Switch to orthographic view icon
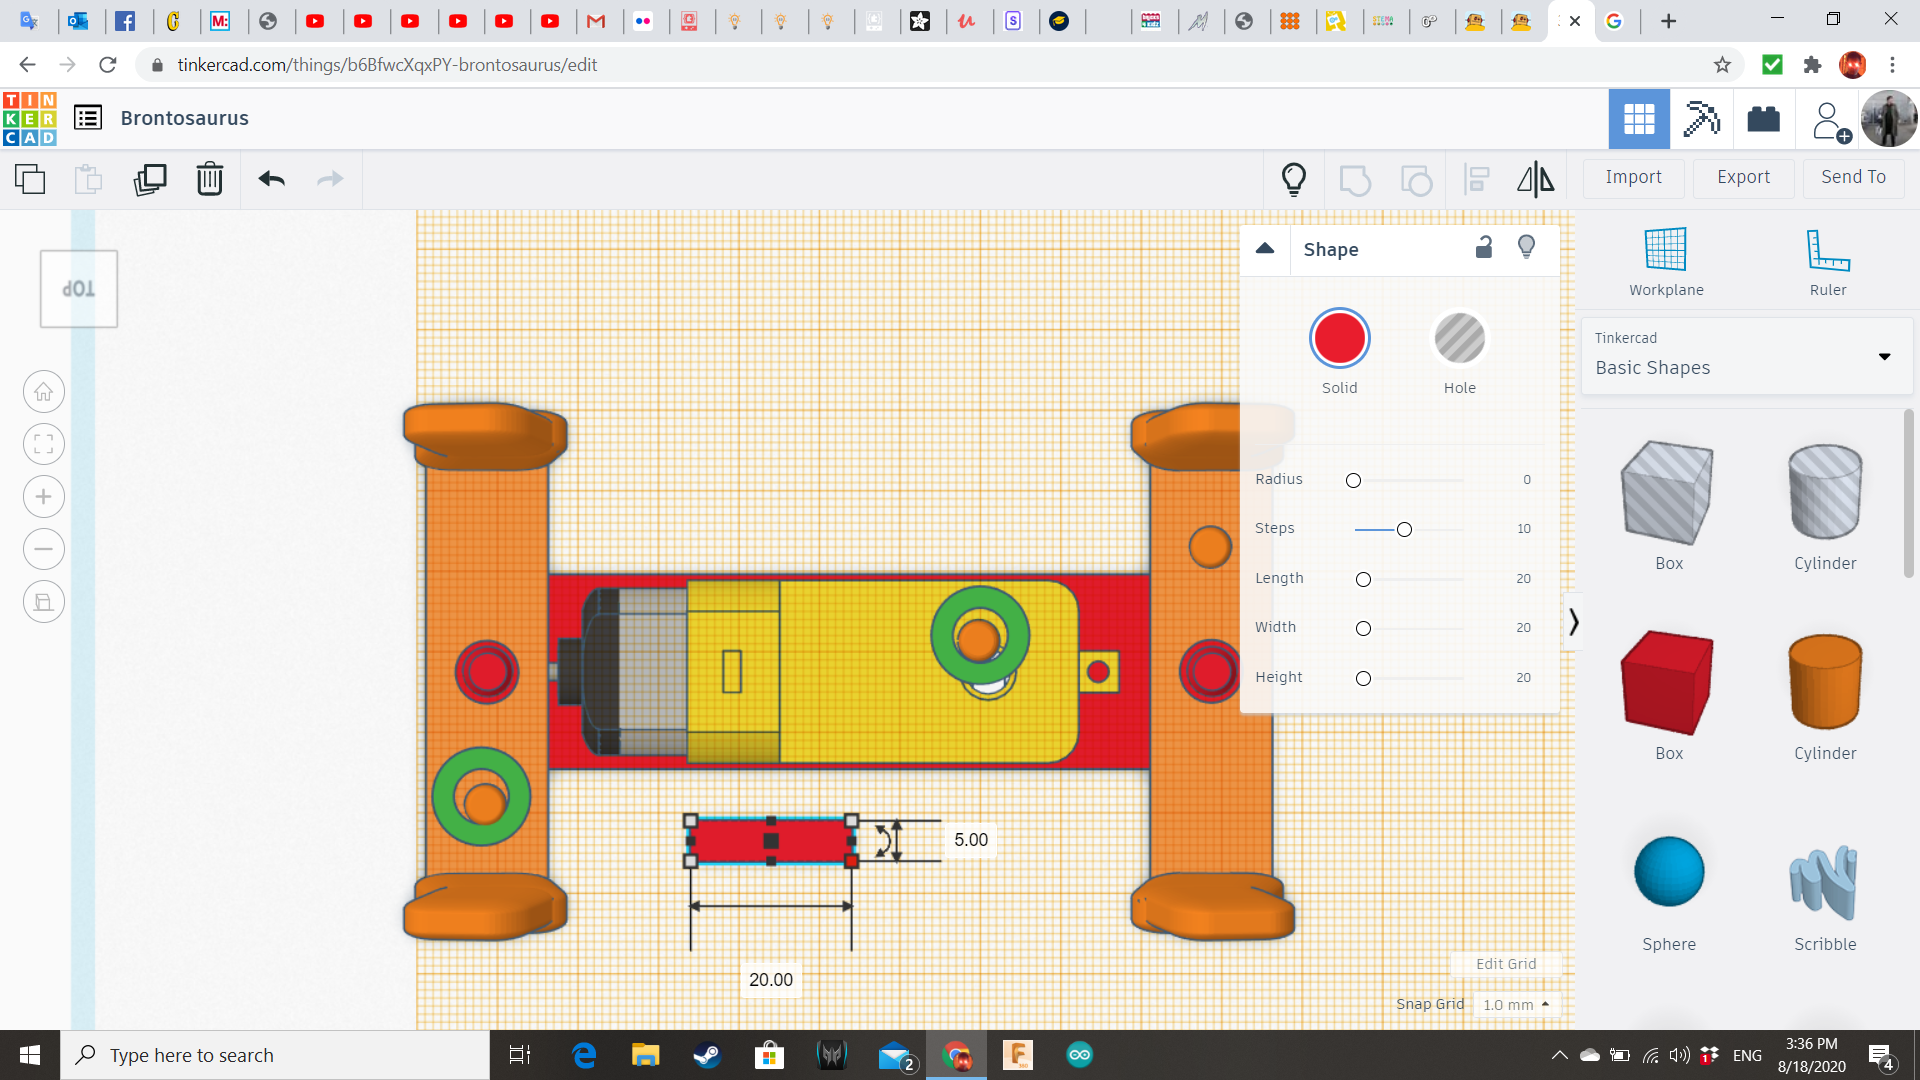 [44, 602]
